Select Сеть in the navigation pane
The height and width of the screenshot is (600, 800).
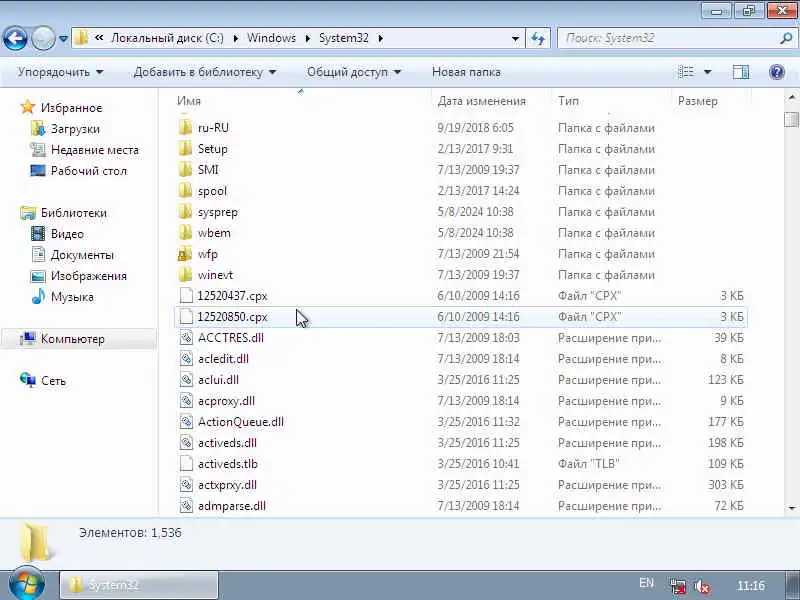53,381
